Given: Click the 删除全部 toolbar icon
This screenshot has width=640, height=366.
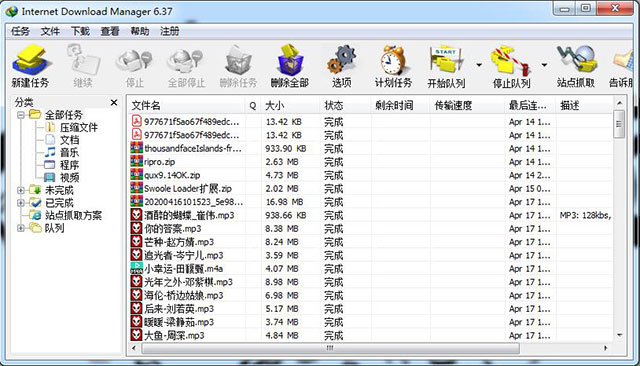Looking at the screenshot, I should (290, 60).
